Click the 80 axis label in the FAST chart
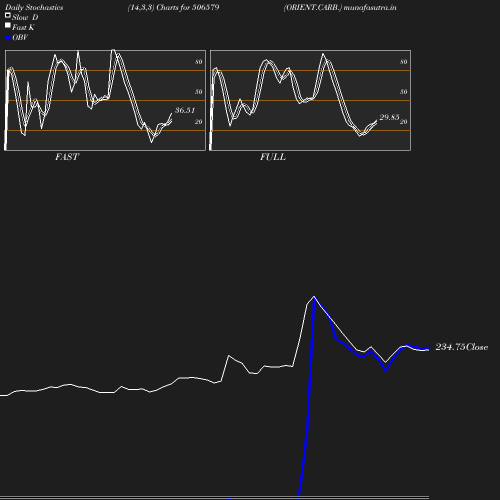This screenshot has height=500, width=500. point(199,62)
